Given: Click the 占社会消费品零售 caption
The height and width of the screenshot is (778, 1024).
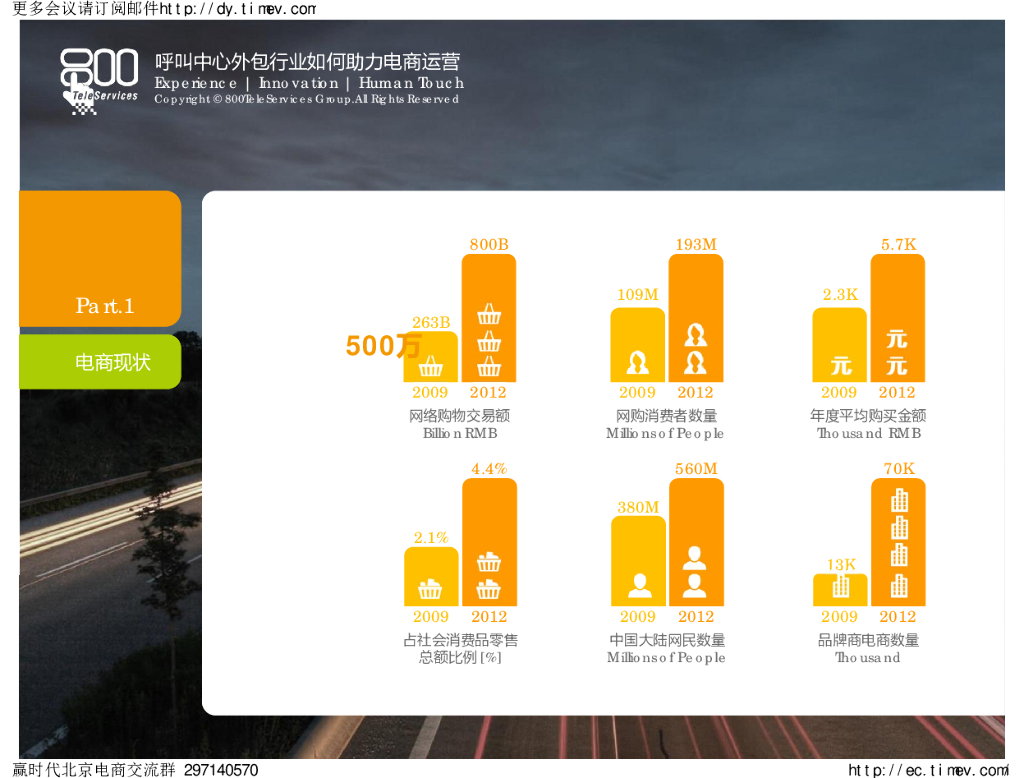Looking at the screenshot, I should (x=460, y=640).
